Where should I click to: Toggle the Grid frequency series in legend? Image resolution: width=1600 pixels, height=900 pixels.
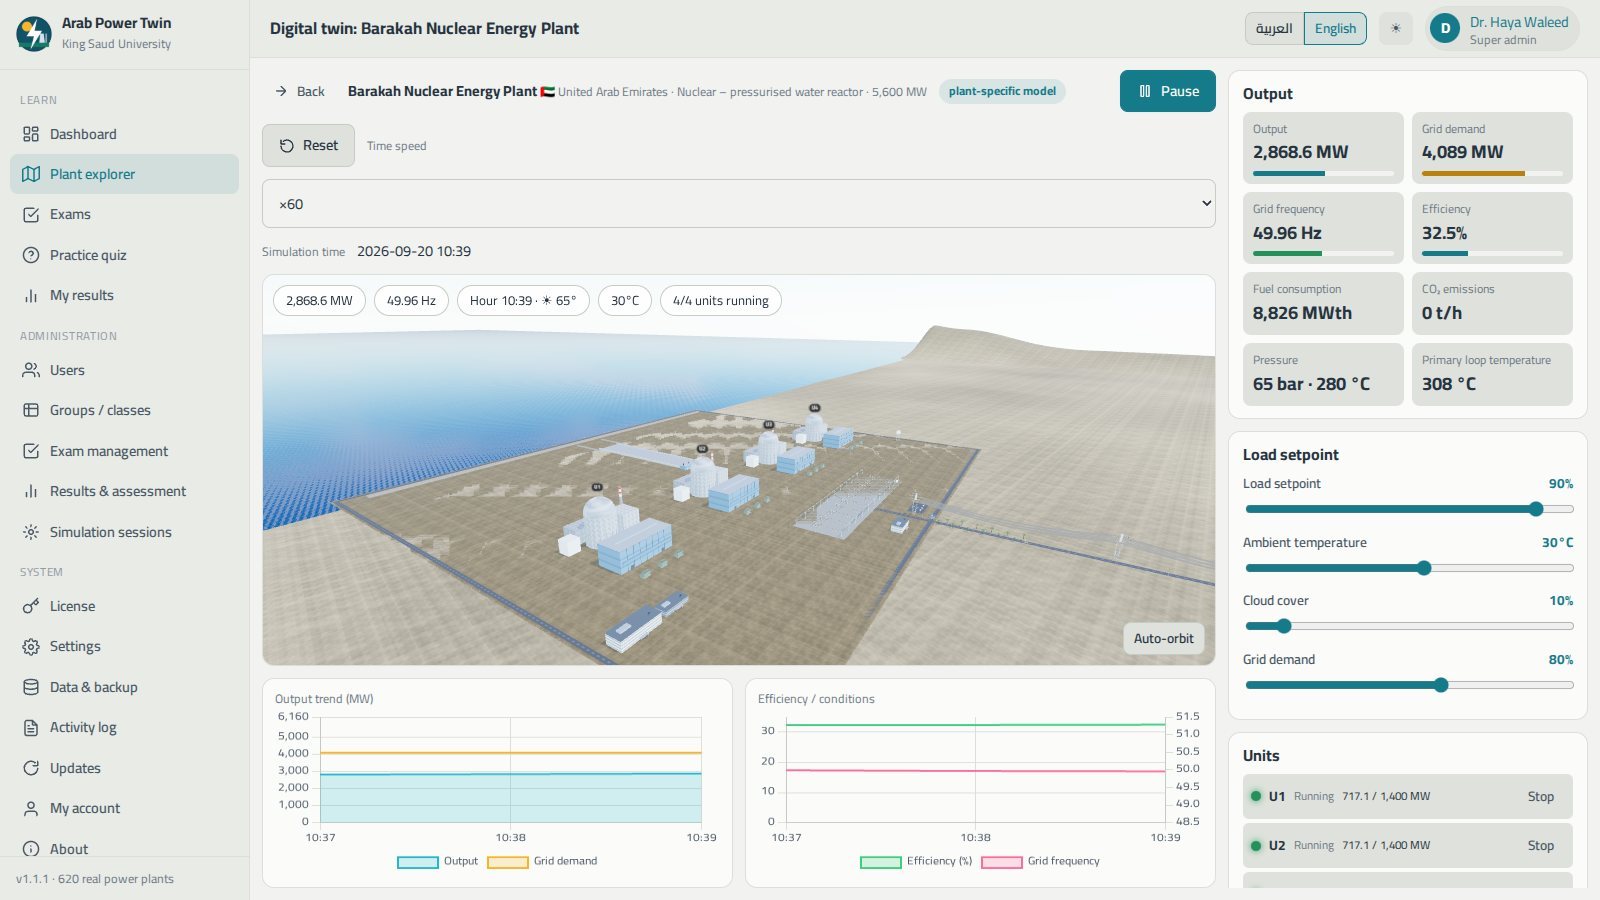click(x=1041, y=861)
